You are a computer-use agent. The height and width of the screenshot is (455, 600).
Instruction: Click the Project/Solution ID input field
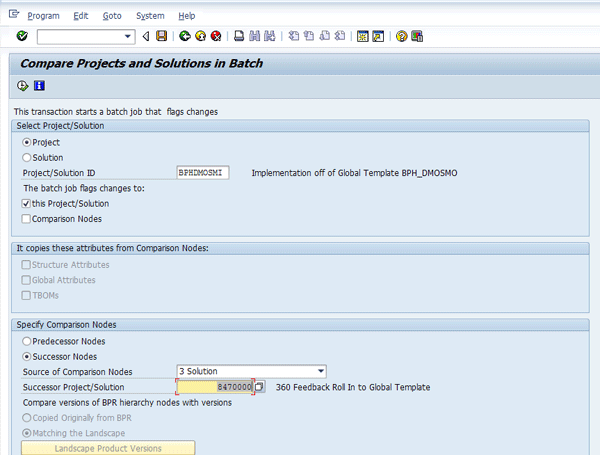tap(203, 173)
